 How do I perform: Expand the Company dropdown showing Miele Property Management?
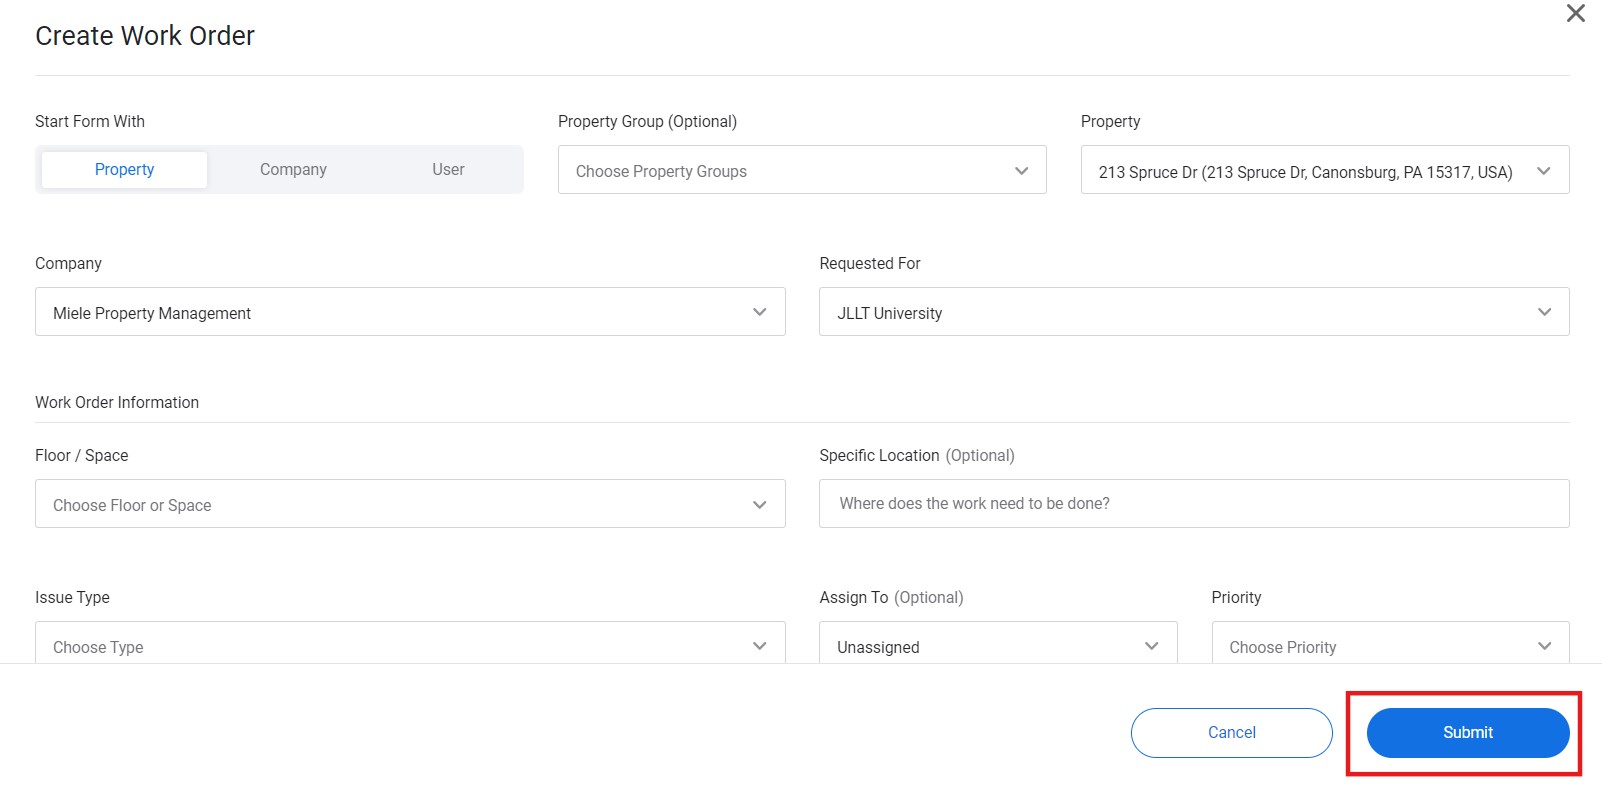(x=390, y=313)
